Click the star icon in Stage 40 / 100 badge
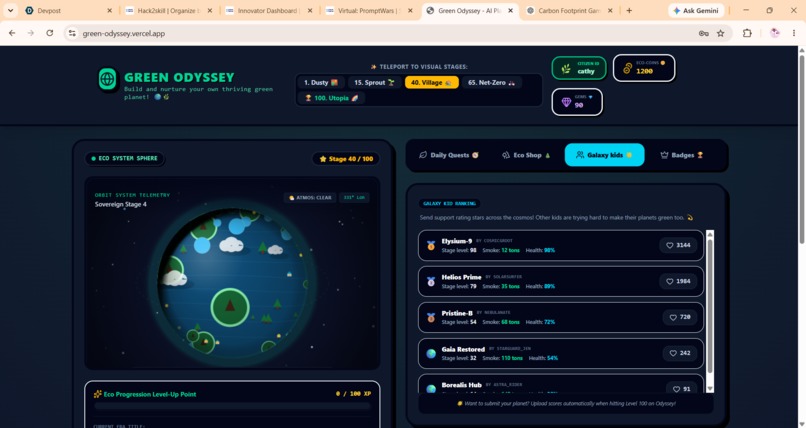 click(x=323, y=159)
